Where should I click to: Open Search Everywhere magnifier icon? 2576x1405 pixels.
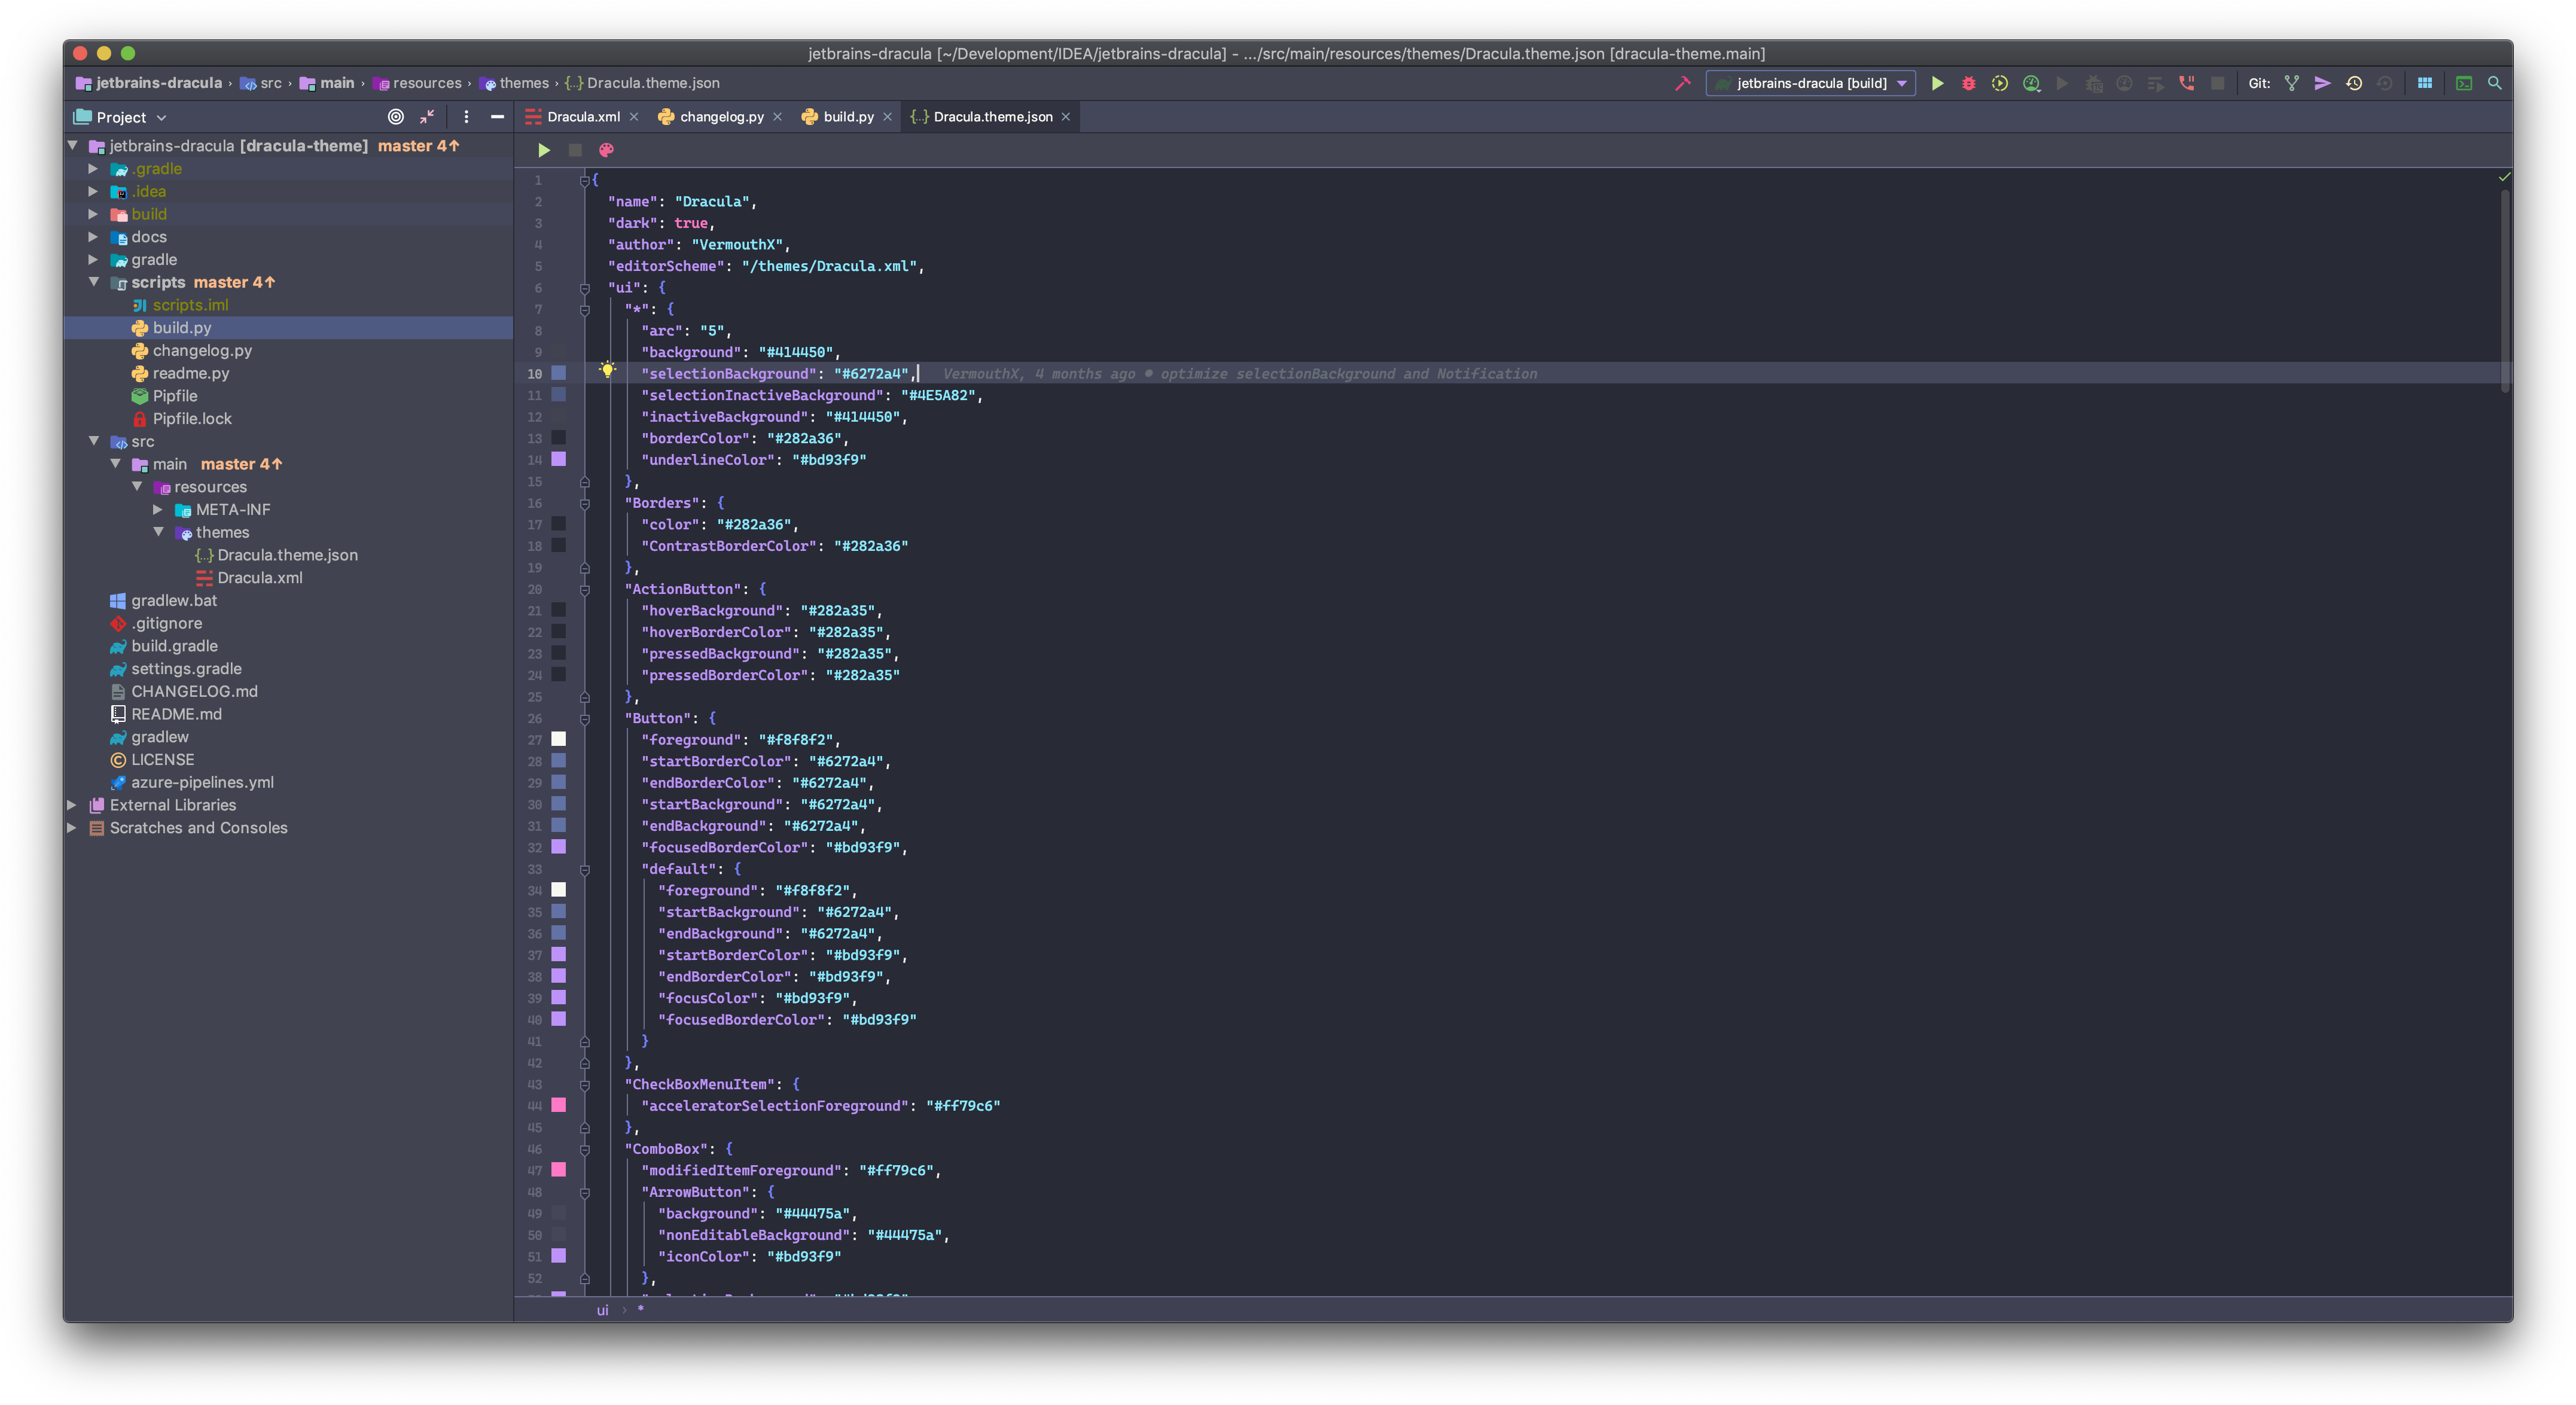[x=2495, y=83]
